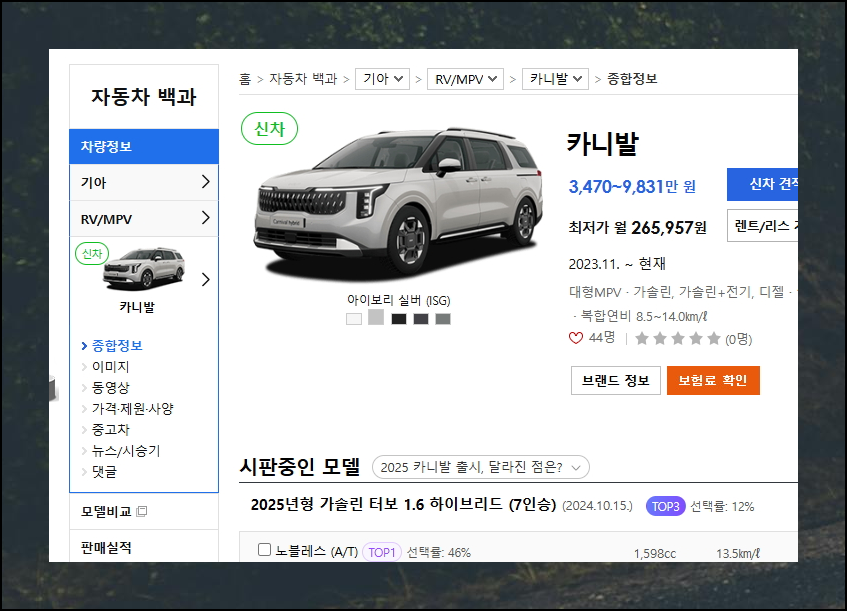Click the 13.5km/ℓ value

[738, 554]
